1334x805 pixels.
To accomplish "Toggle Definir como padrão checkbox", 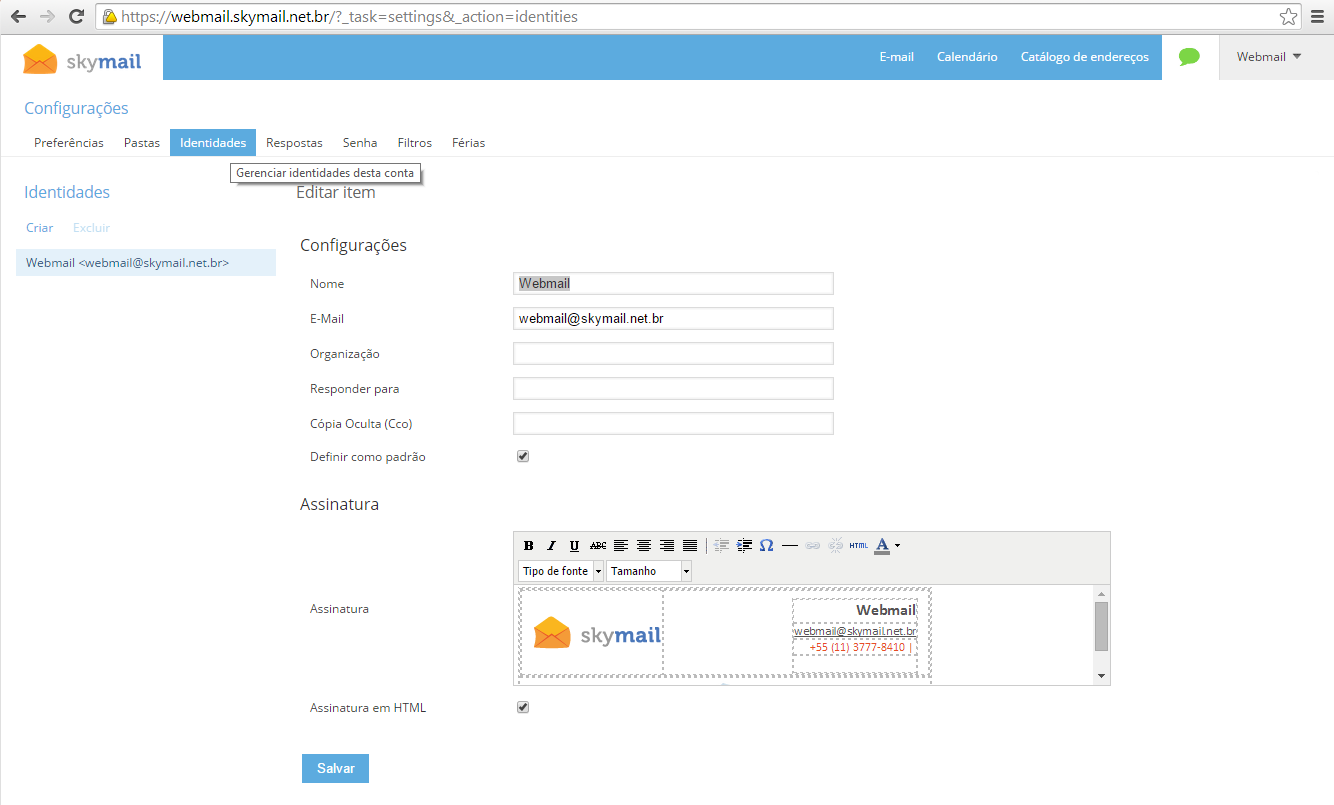I will point(522,456).
